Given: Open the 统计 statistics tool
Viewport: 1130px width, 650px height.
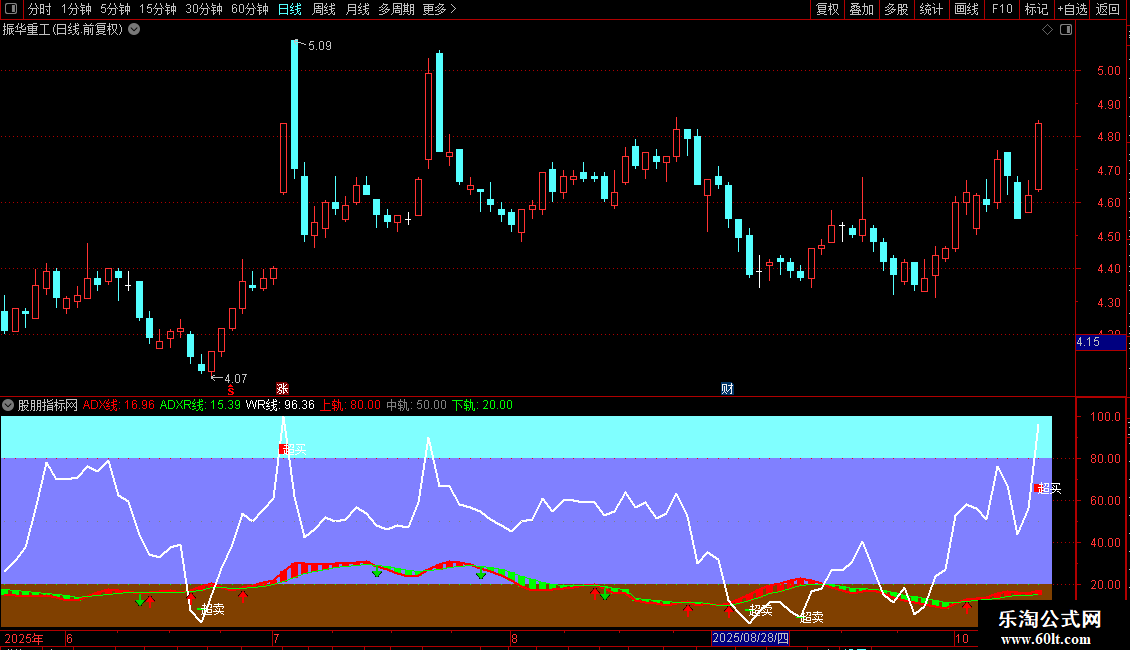Looking at the screenshot, I should tap(930, 9).
